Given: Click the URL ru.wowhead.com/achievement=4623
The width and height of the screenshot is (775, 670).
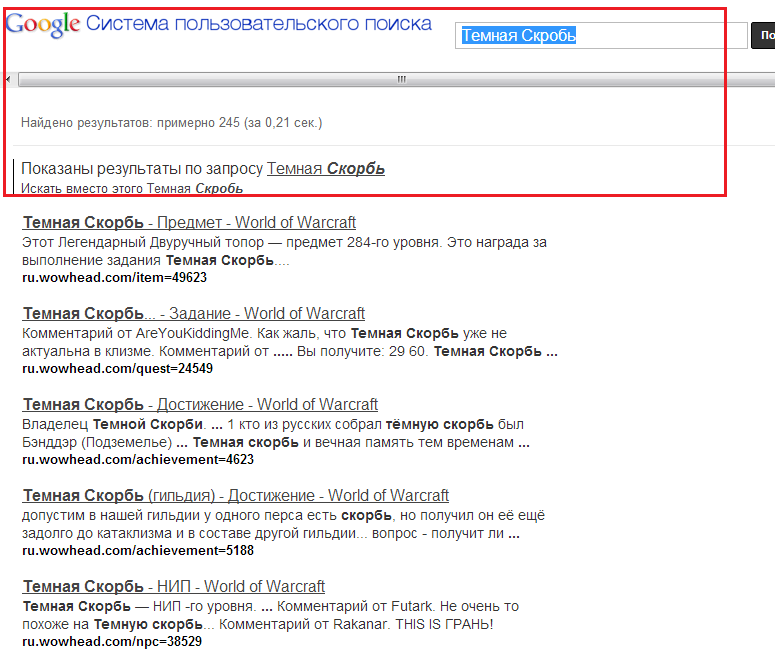Looking at the screenshot, I should coord(138,460).
